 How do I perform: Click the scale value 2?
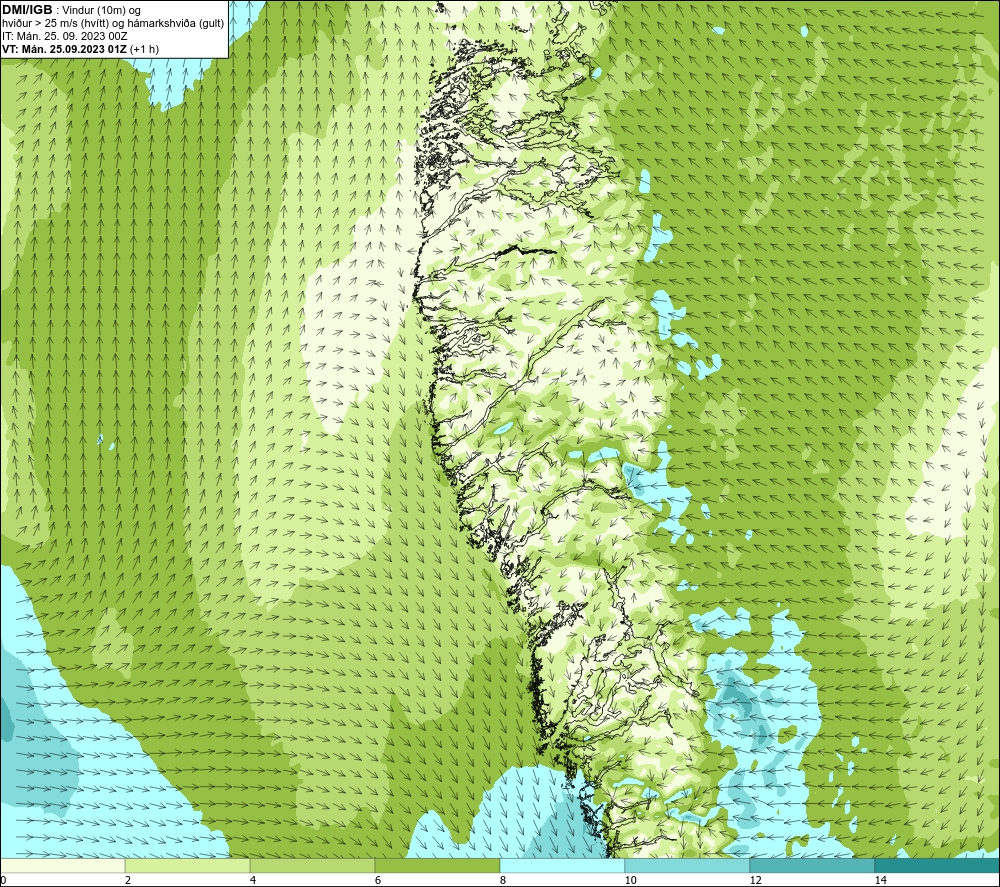pyautogui.click(x=128, y=880)
